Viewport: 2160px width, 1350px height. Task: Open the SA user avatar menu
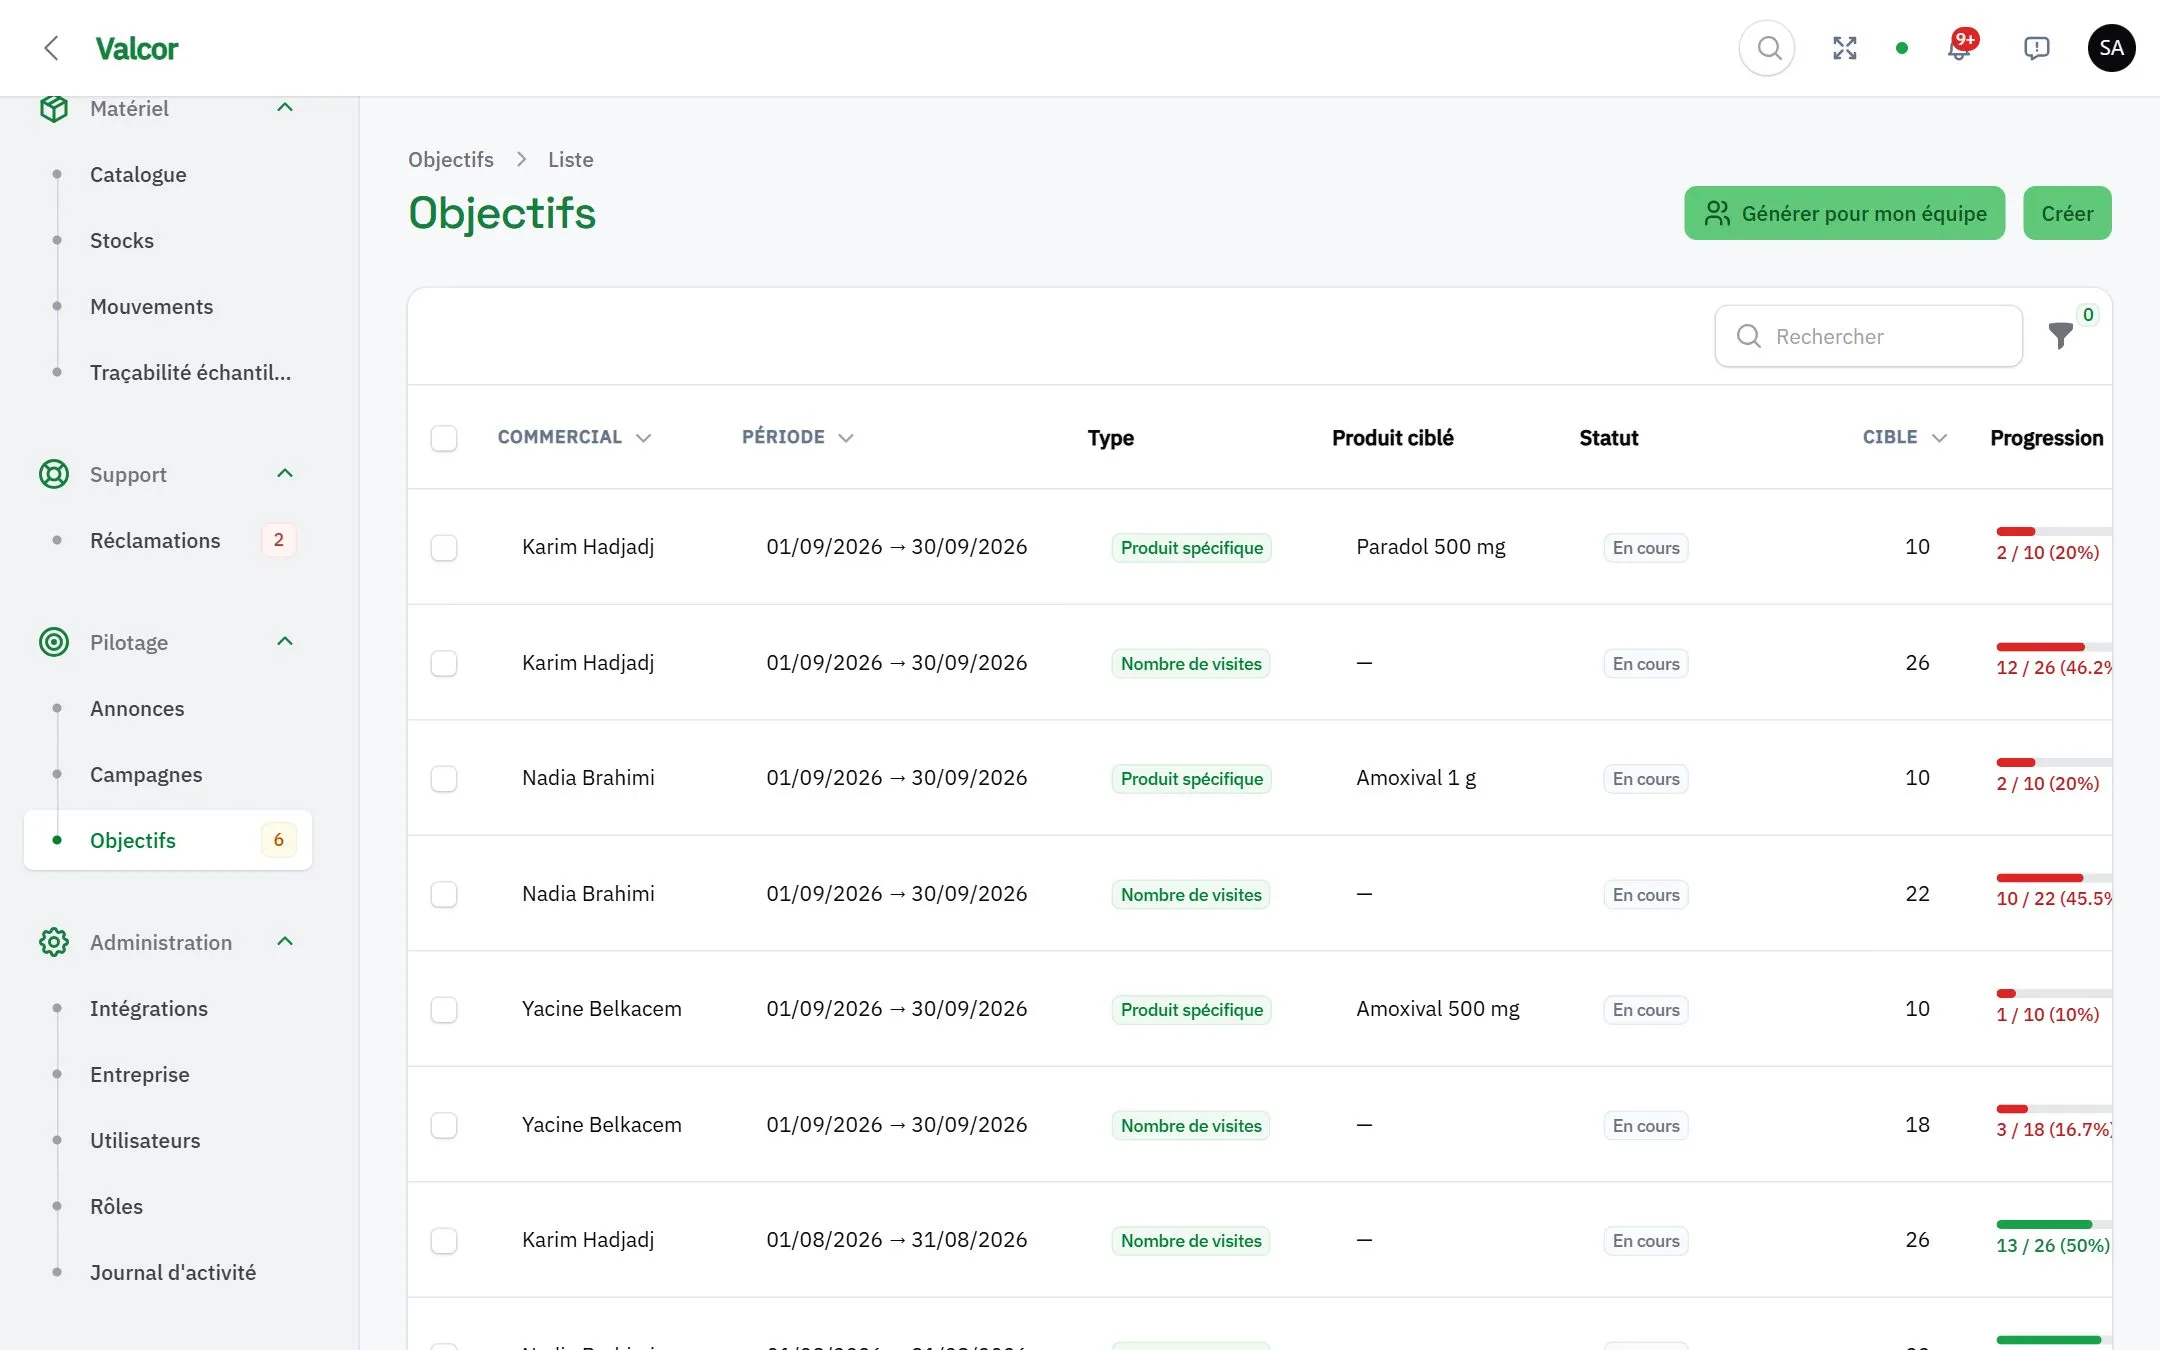(x=2112, y=48)
